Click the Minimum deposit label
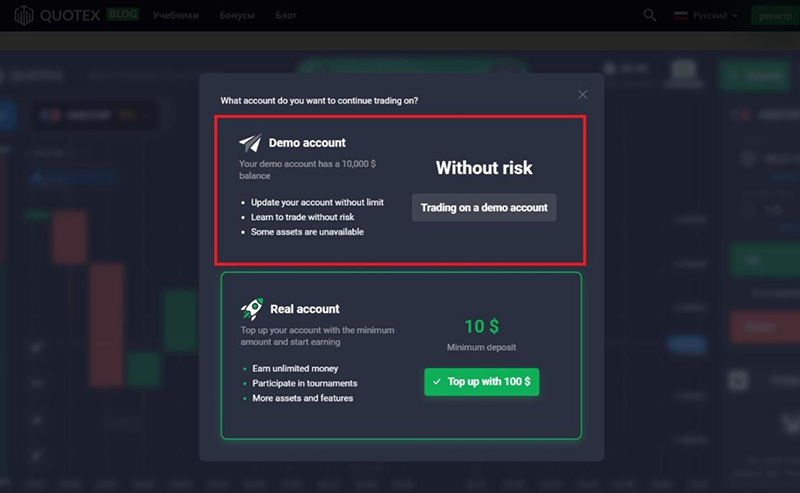 click(x=481, y=347)
